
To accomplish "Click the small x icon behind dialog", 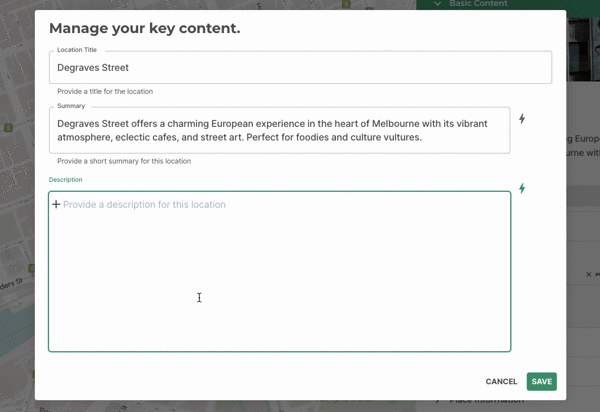I will (587, 273).
